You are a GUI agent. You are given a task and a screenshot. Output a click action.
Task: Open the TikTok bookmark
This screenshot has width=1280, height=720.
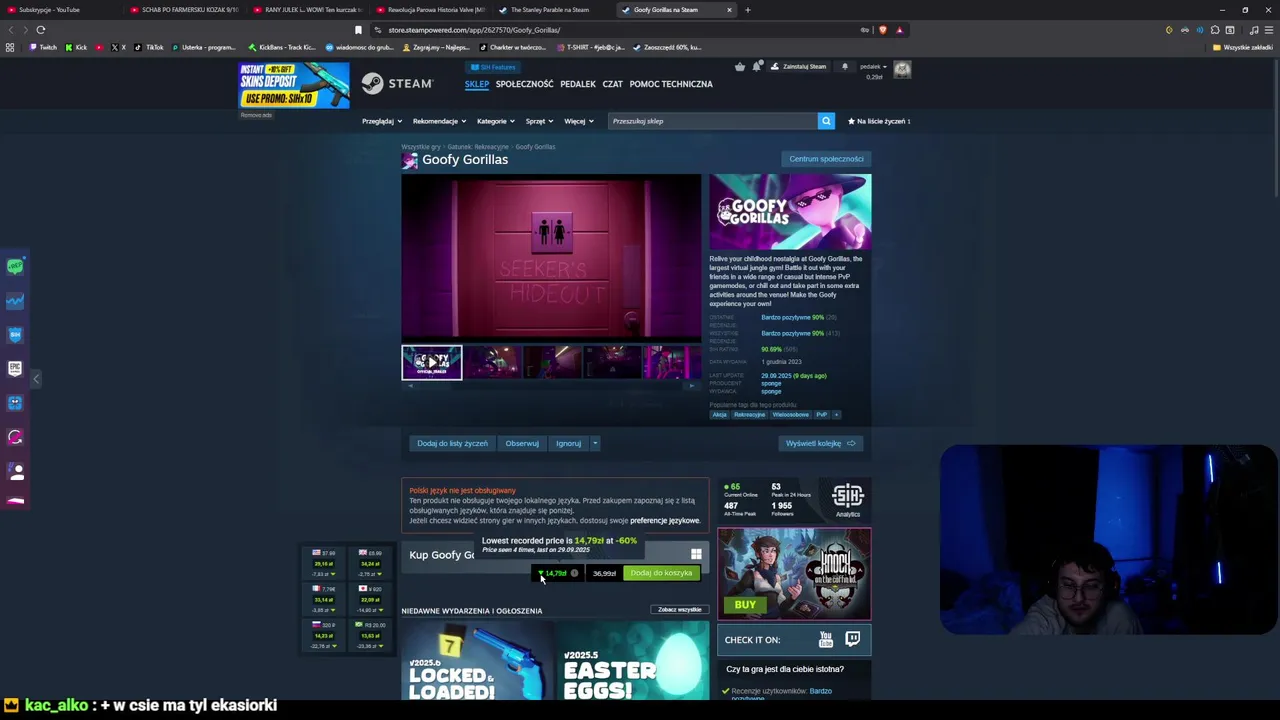point(150,47)
